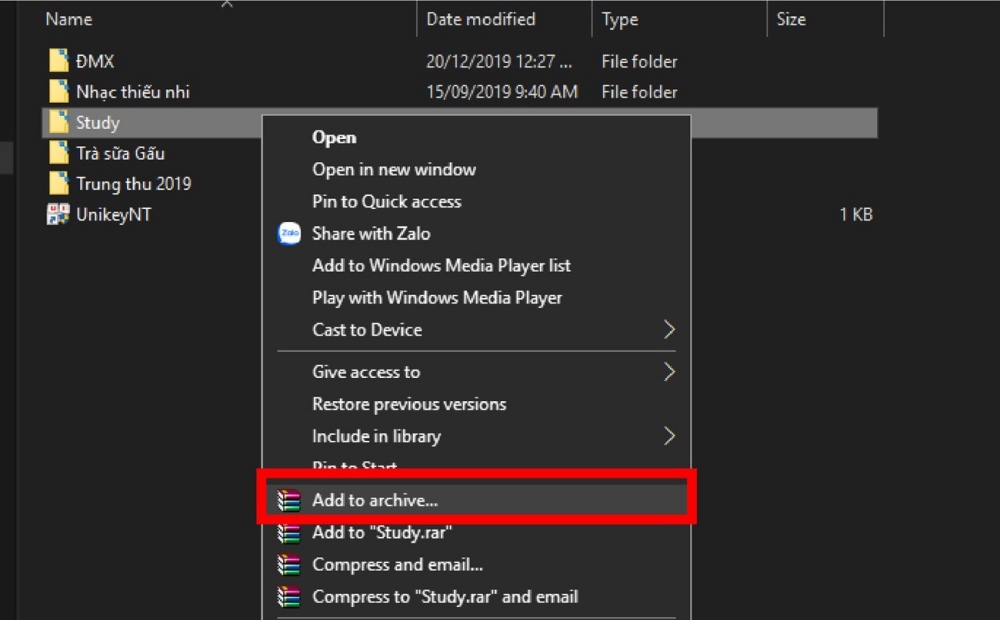The width and height of the screenshot is (1000, 620).
Task: Click the Zalo icon in context menu
Action: pyautogui.click(x=289, y=234)
